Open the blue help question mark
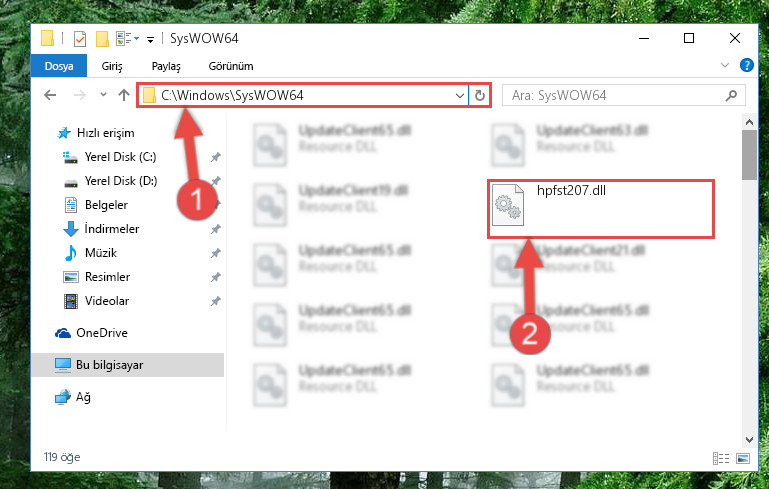Viewport: 769px width, 489px height. pyautogui.click(x=746, y=65)
